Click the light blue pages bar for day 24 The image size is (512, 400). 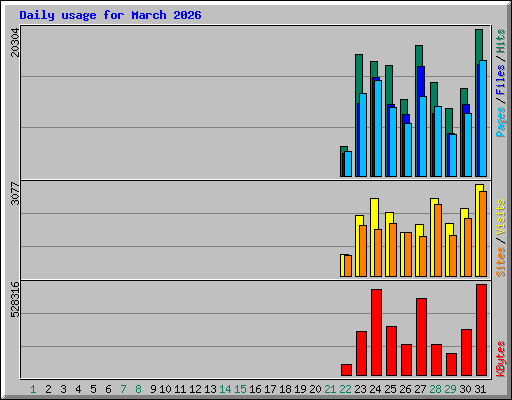(378, 128)
